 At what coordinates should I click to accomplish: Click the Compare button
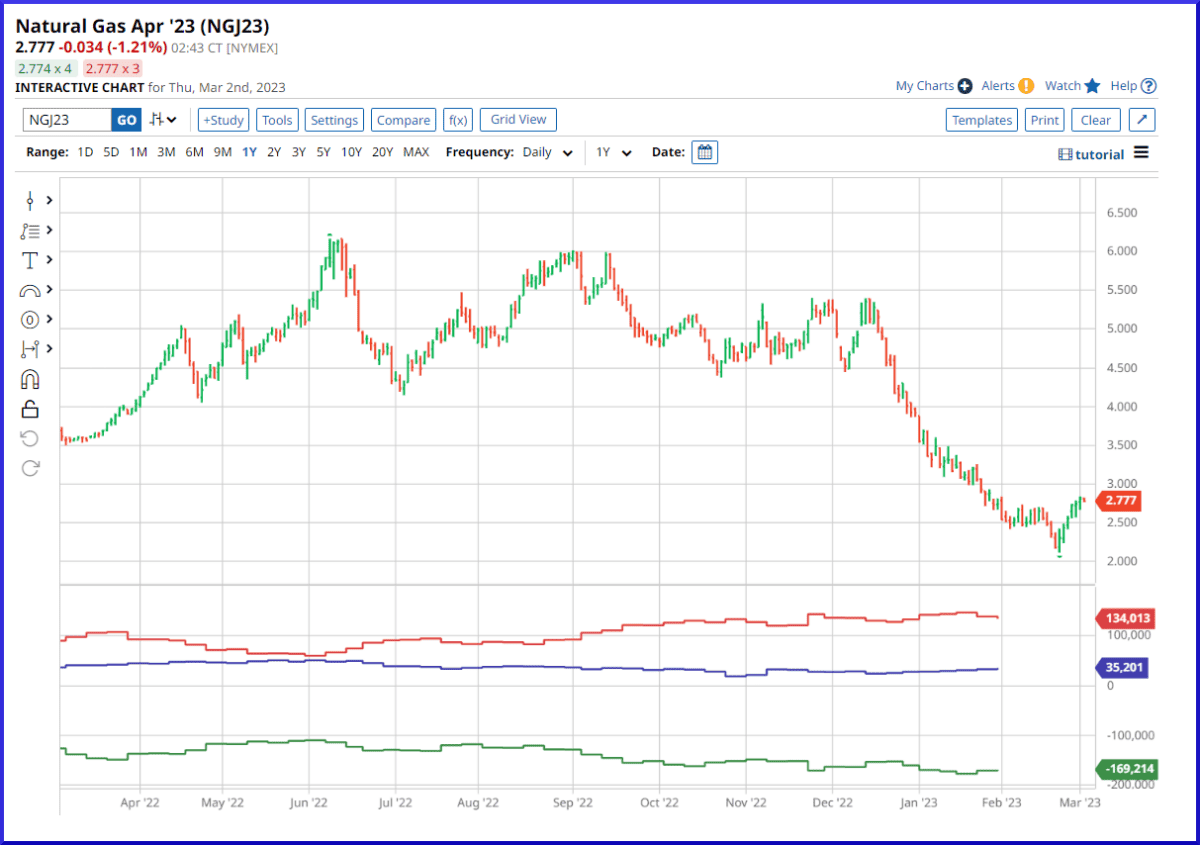403,119
